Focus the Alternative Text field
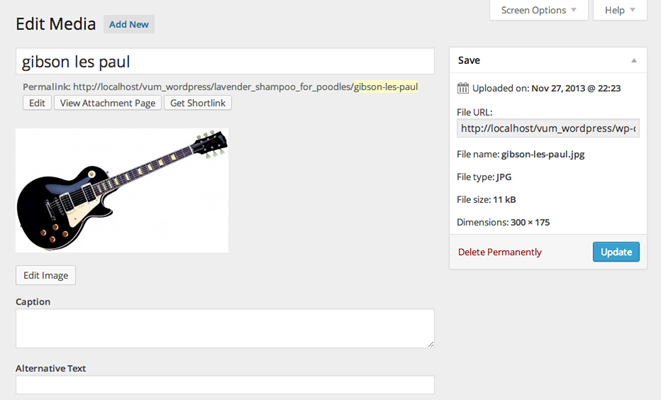Viewport: 661px width, 400px height. [225, 385]
